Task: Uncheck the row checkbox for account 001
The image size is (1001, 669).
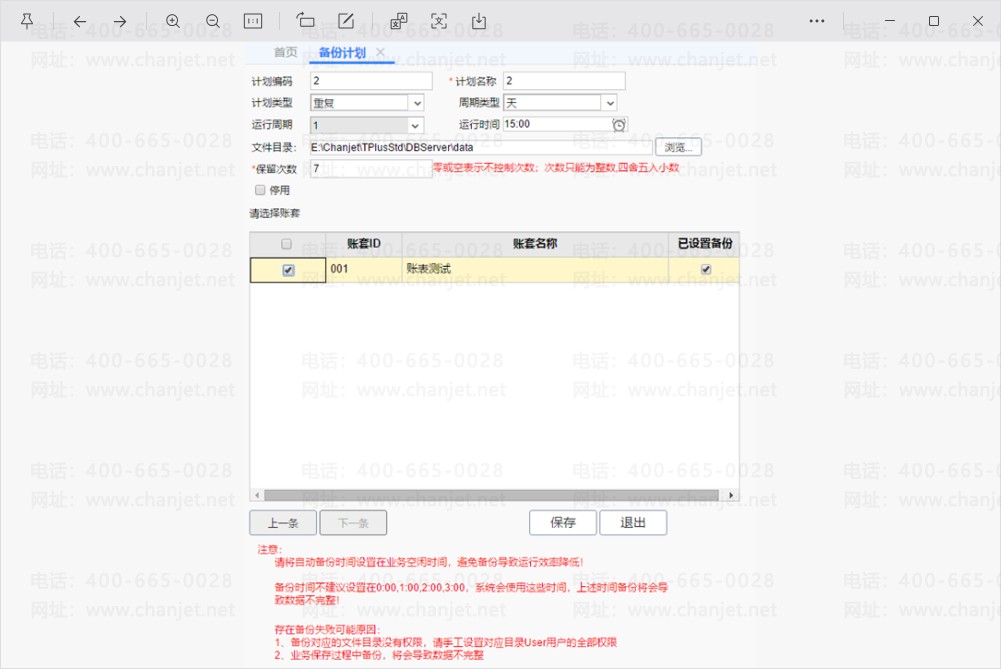Action: [x=288, y=270]
